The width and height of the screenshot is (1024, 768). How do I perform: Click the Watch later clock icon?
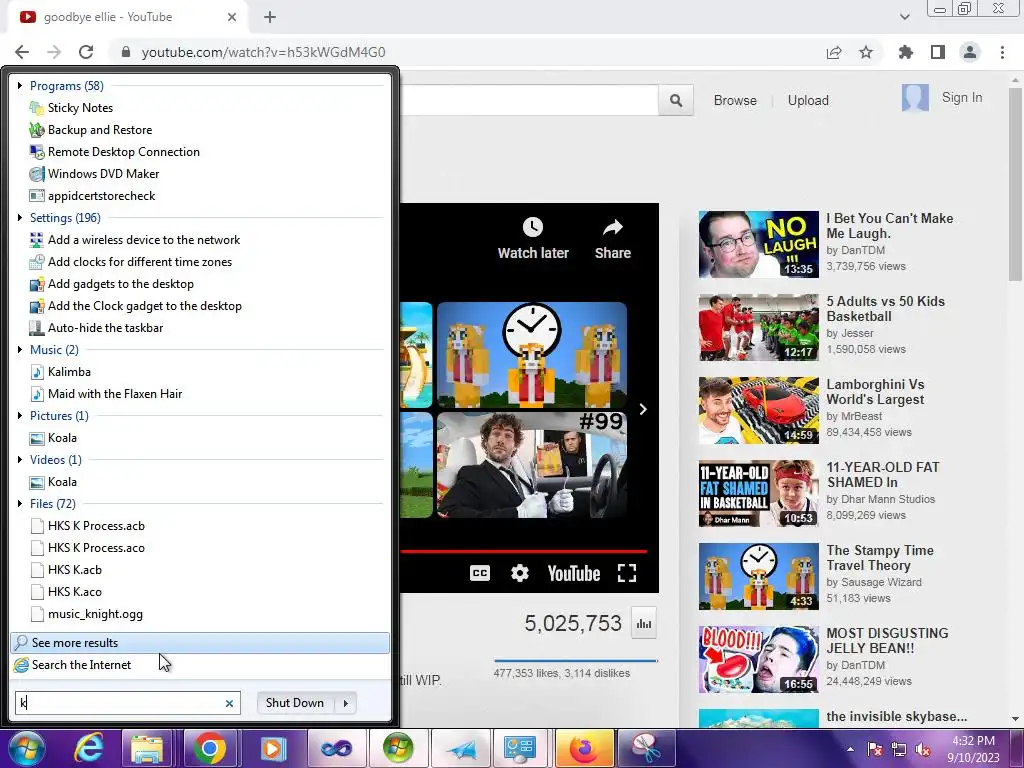(x=533, y=227)
